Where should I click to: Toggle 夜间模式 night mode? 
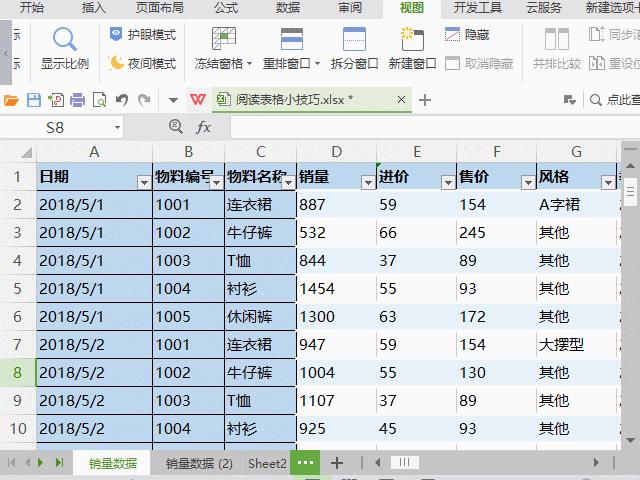(x=143, y=63)
